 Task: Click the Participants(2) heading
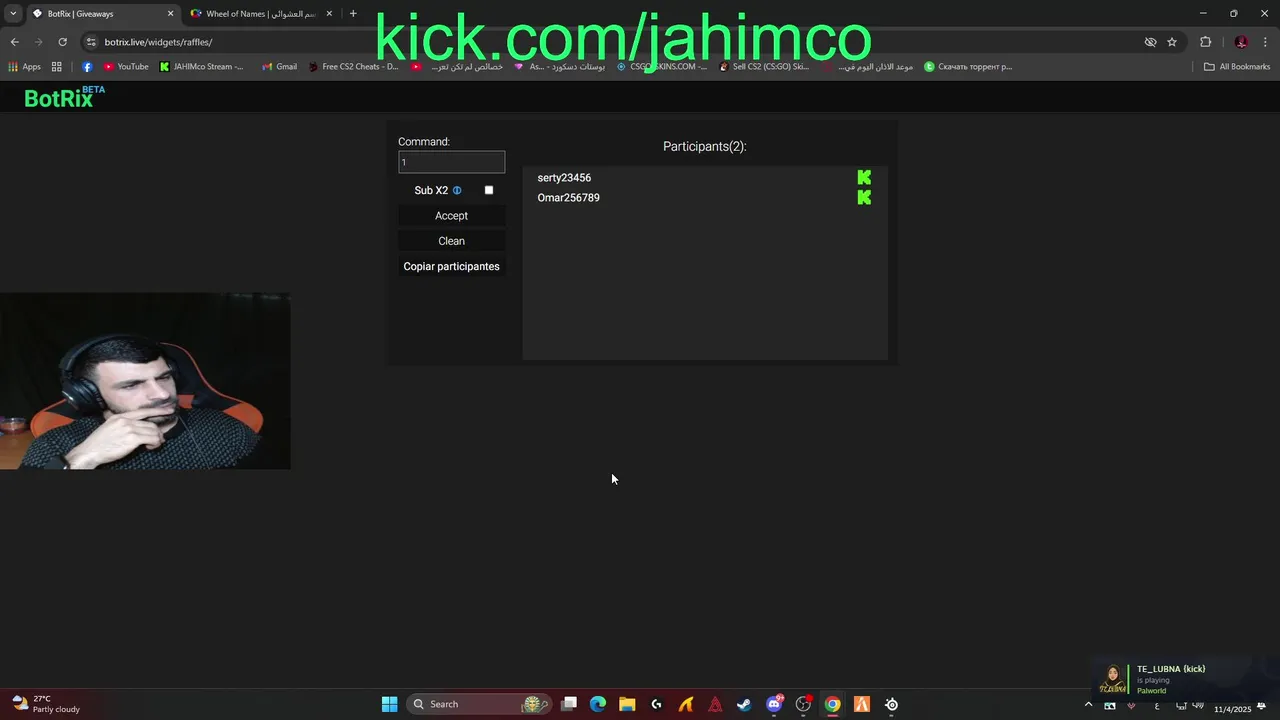click(x=704, y=146)
